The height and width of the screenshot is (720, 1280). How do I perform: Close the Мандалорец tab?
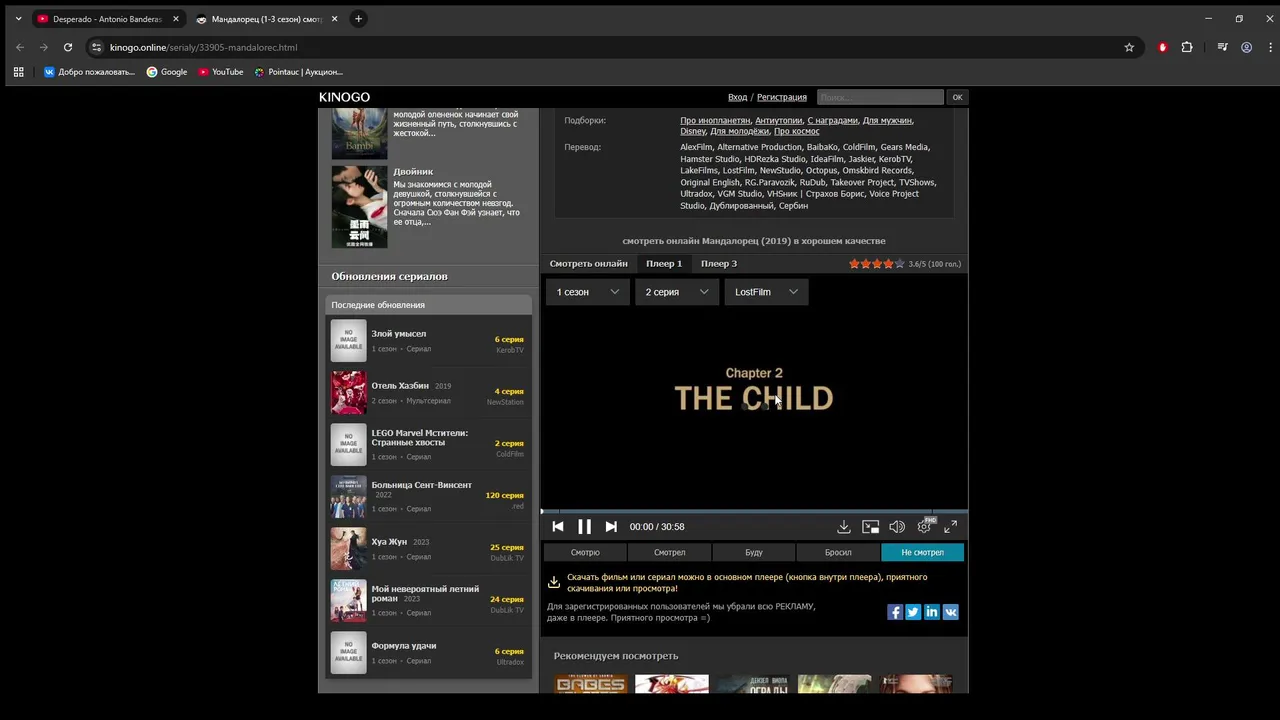[x=334, y=19]
